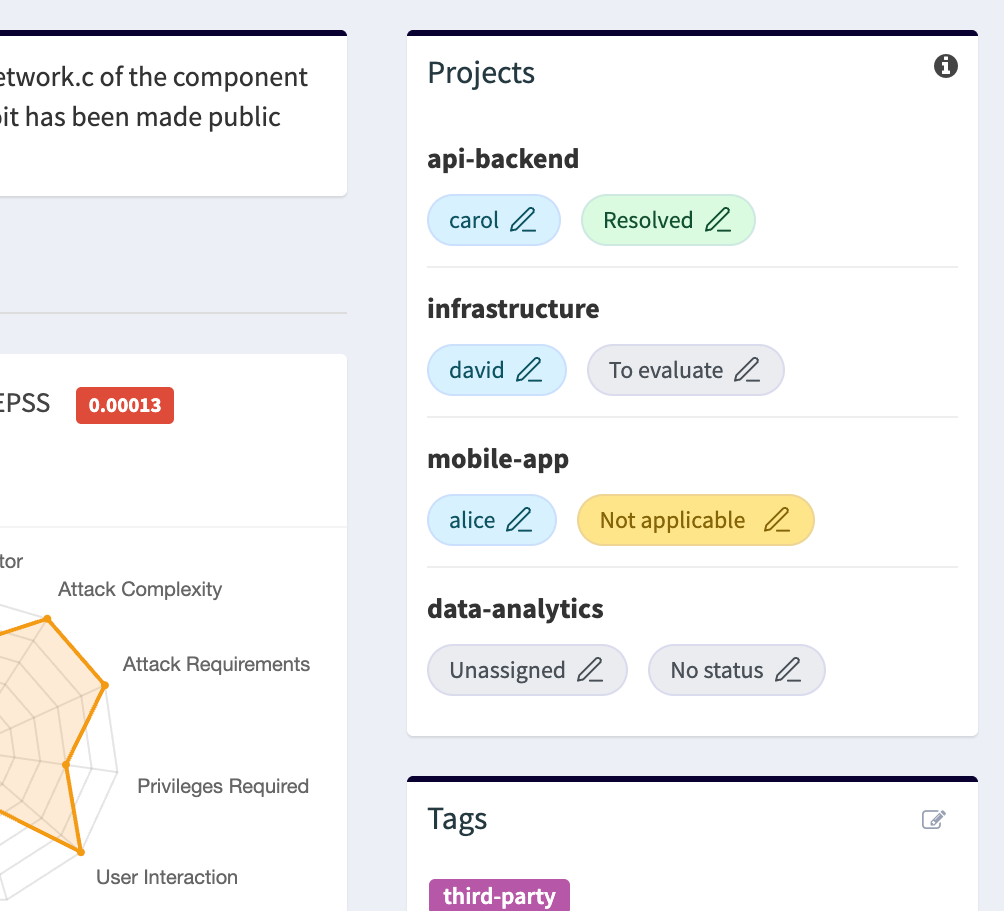
Task: Click the Attack Complexity radar chart label
Action: point(139,589)
